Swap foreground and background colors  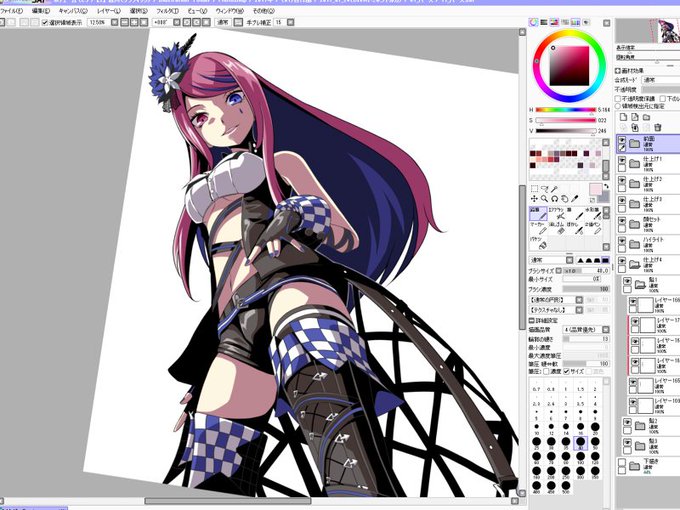tap(606, 186)
